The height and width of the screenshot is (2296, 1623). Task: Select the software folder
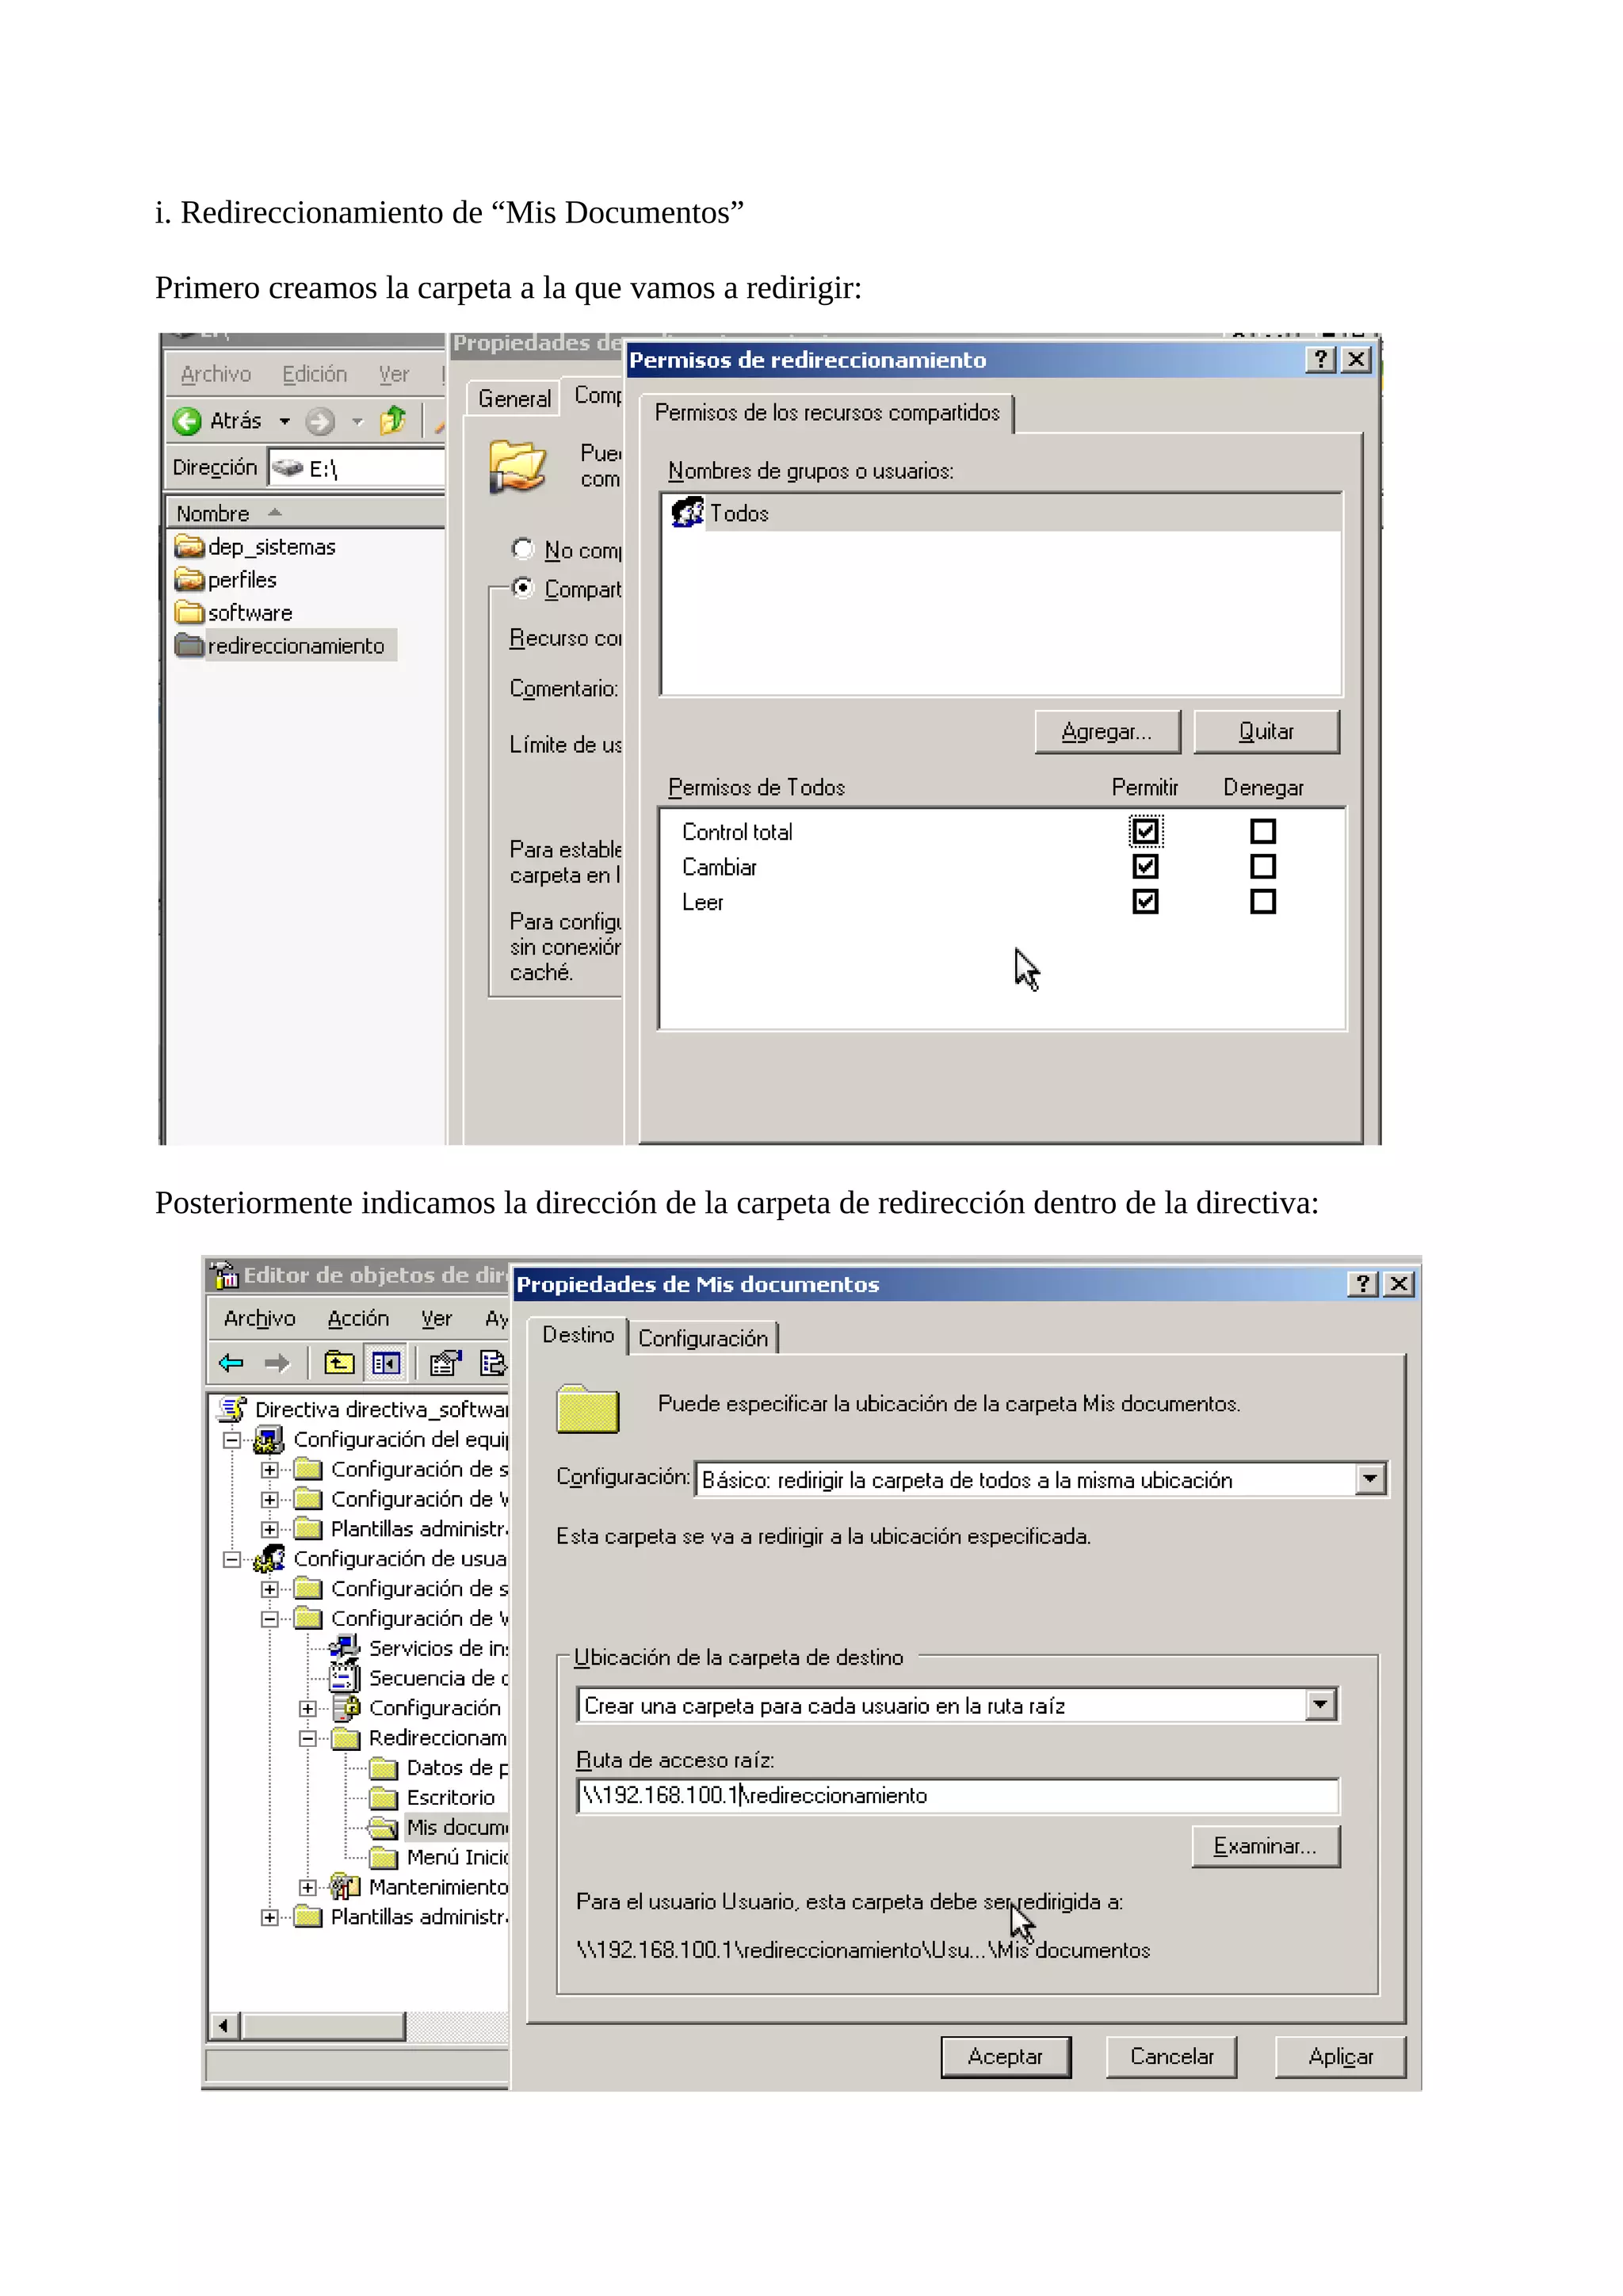click(234, 613)
